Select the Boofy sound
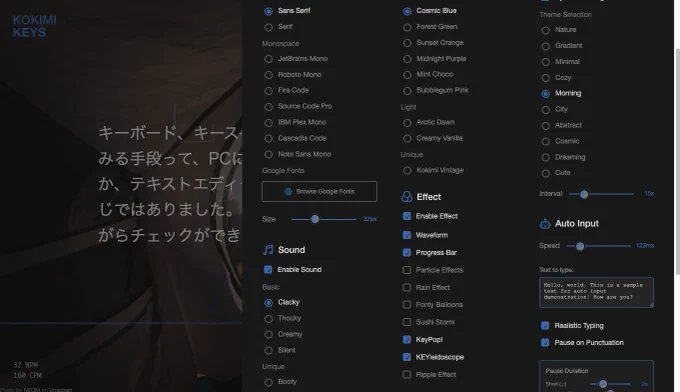 (x=268, y=382)
